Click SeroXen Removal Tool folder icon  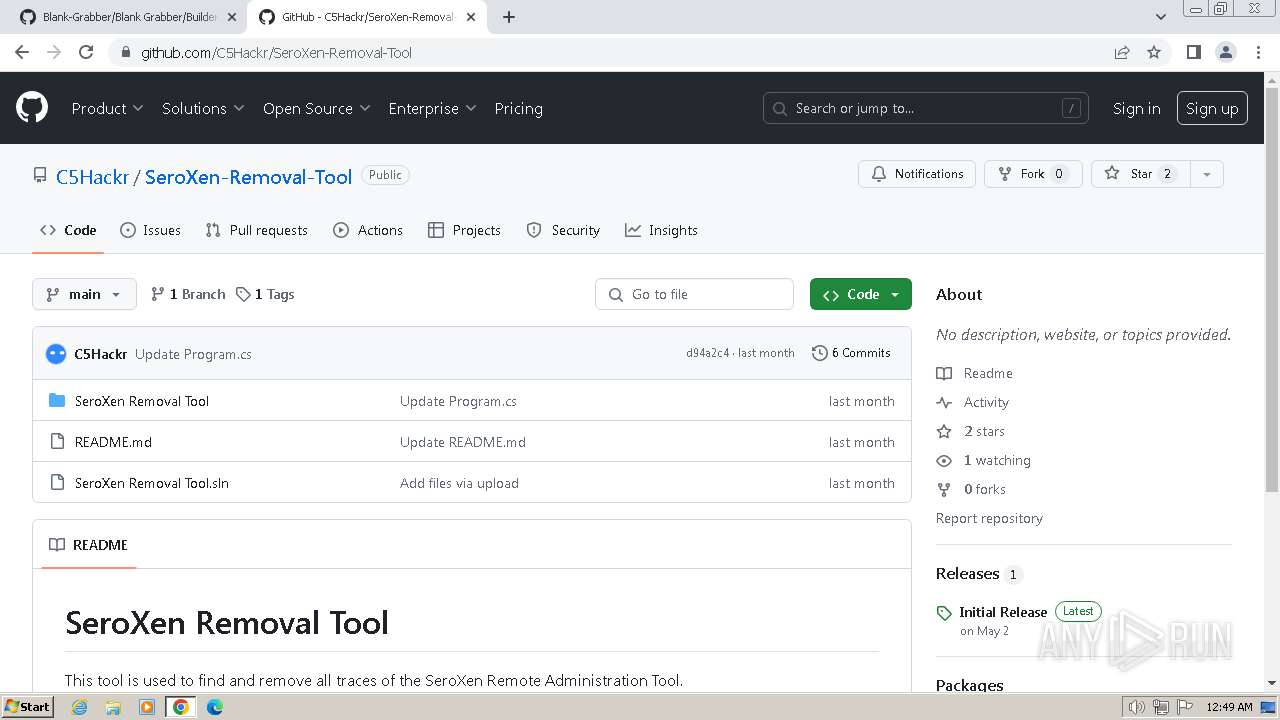pyautogui.click(x=57, y=401)
